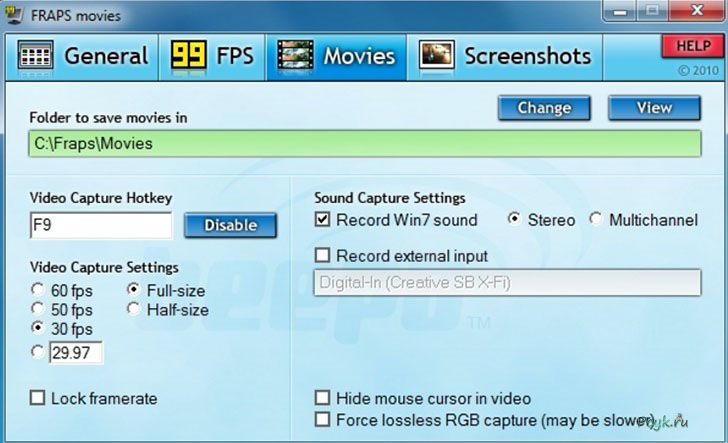The width and height of the screenshot is (728, 443).
Task: Enable Force lossless RGB capture
Action: click(323, 419)
